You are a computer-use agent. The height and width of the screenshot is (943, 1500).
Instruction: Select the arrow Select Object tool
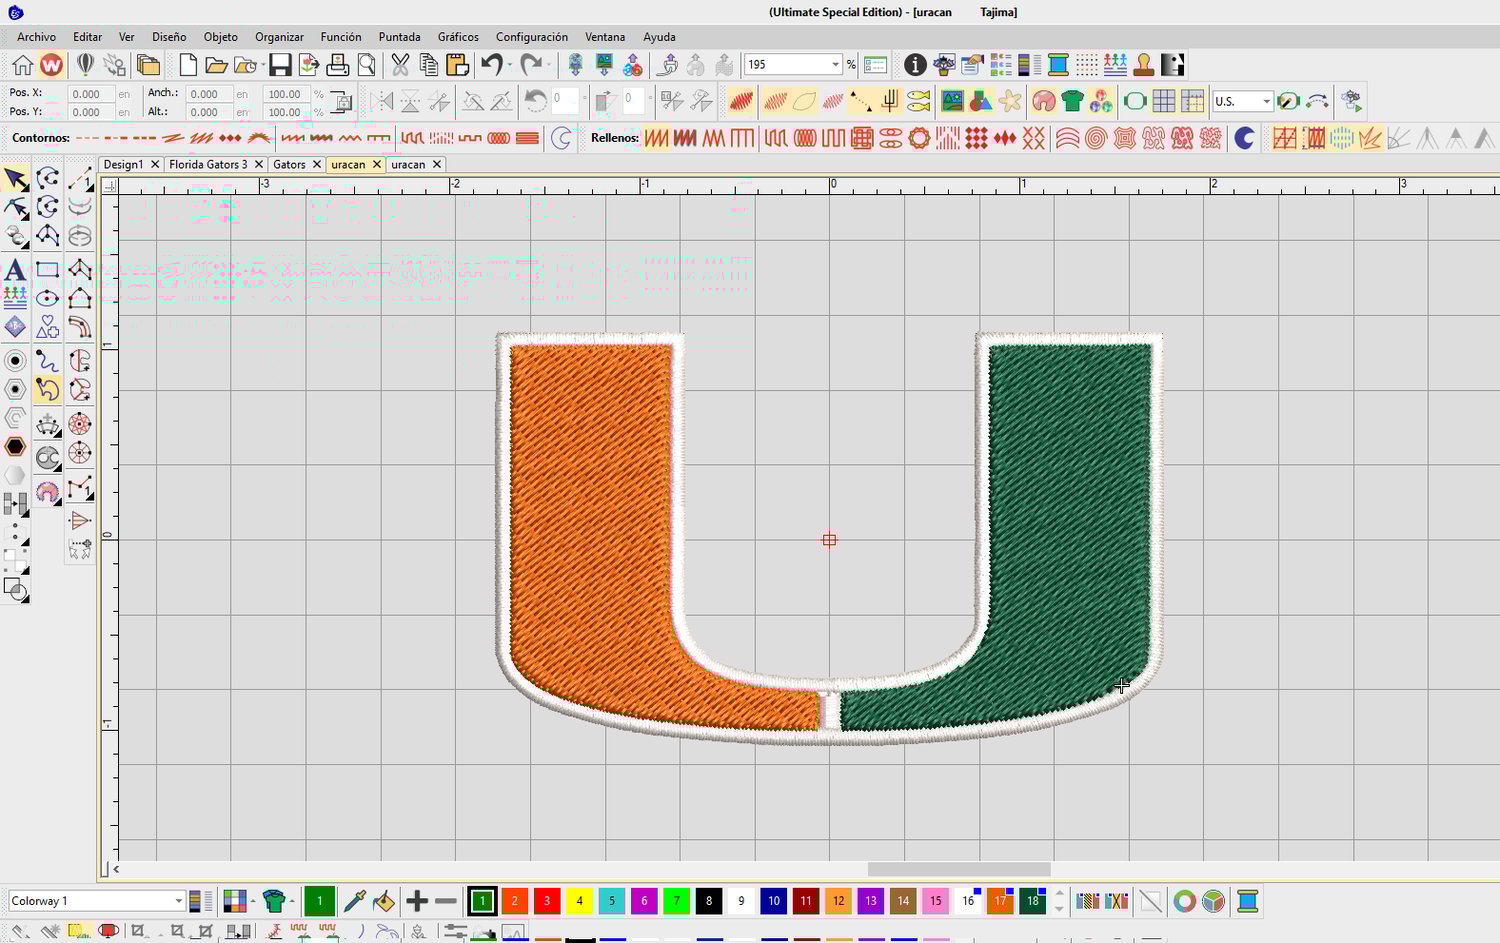tap(16, 179)
